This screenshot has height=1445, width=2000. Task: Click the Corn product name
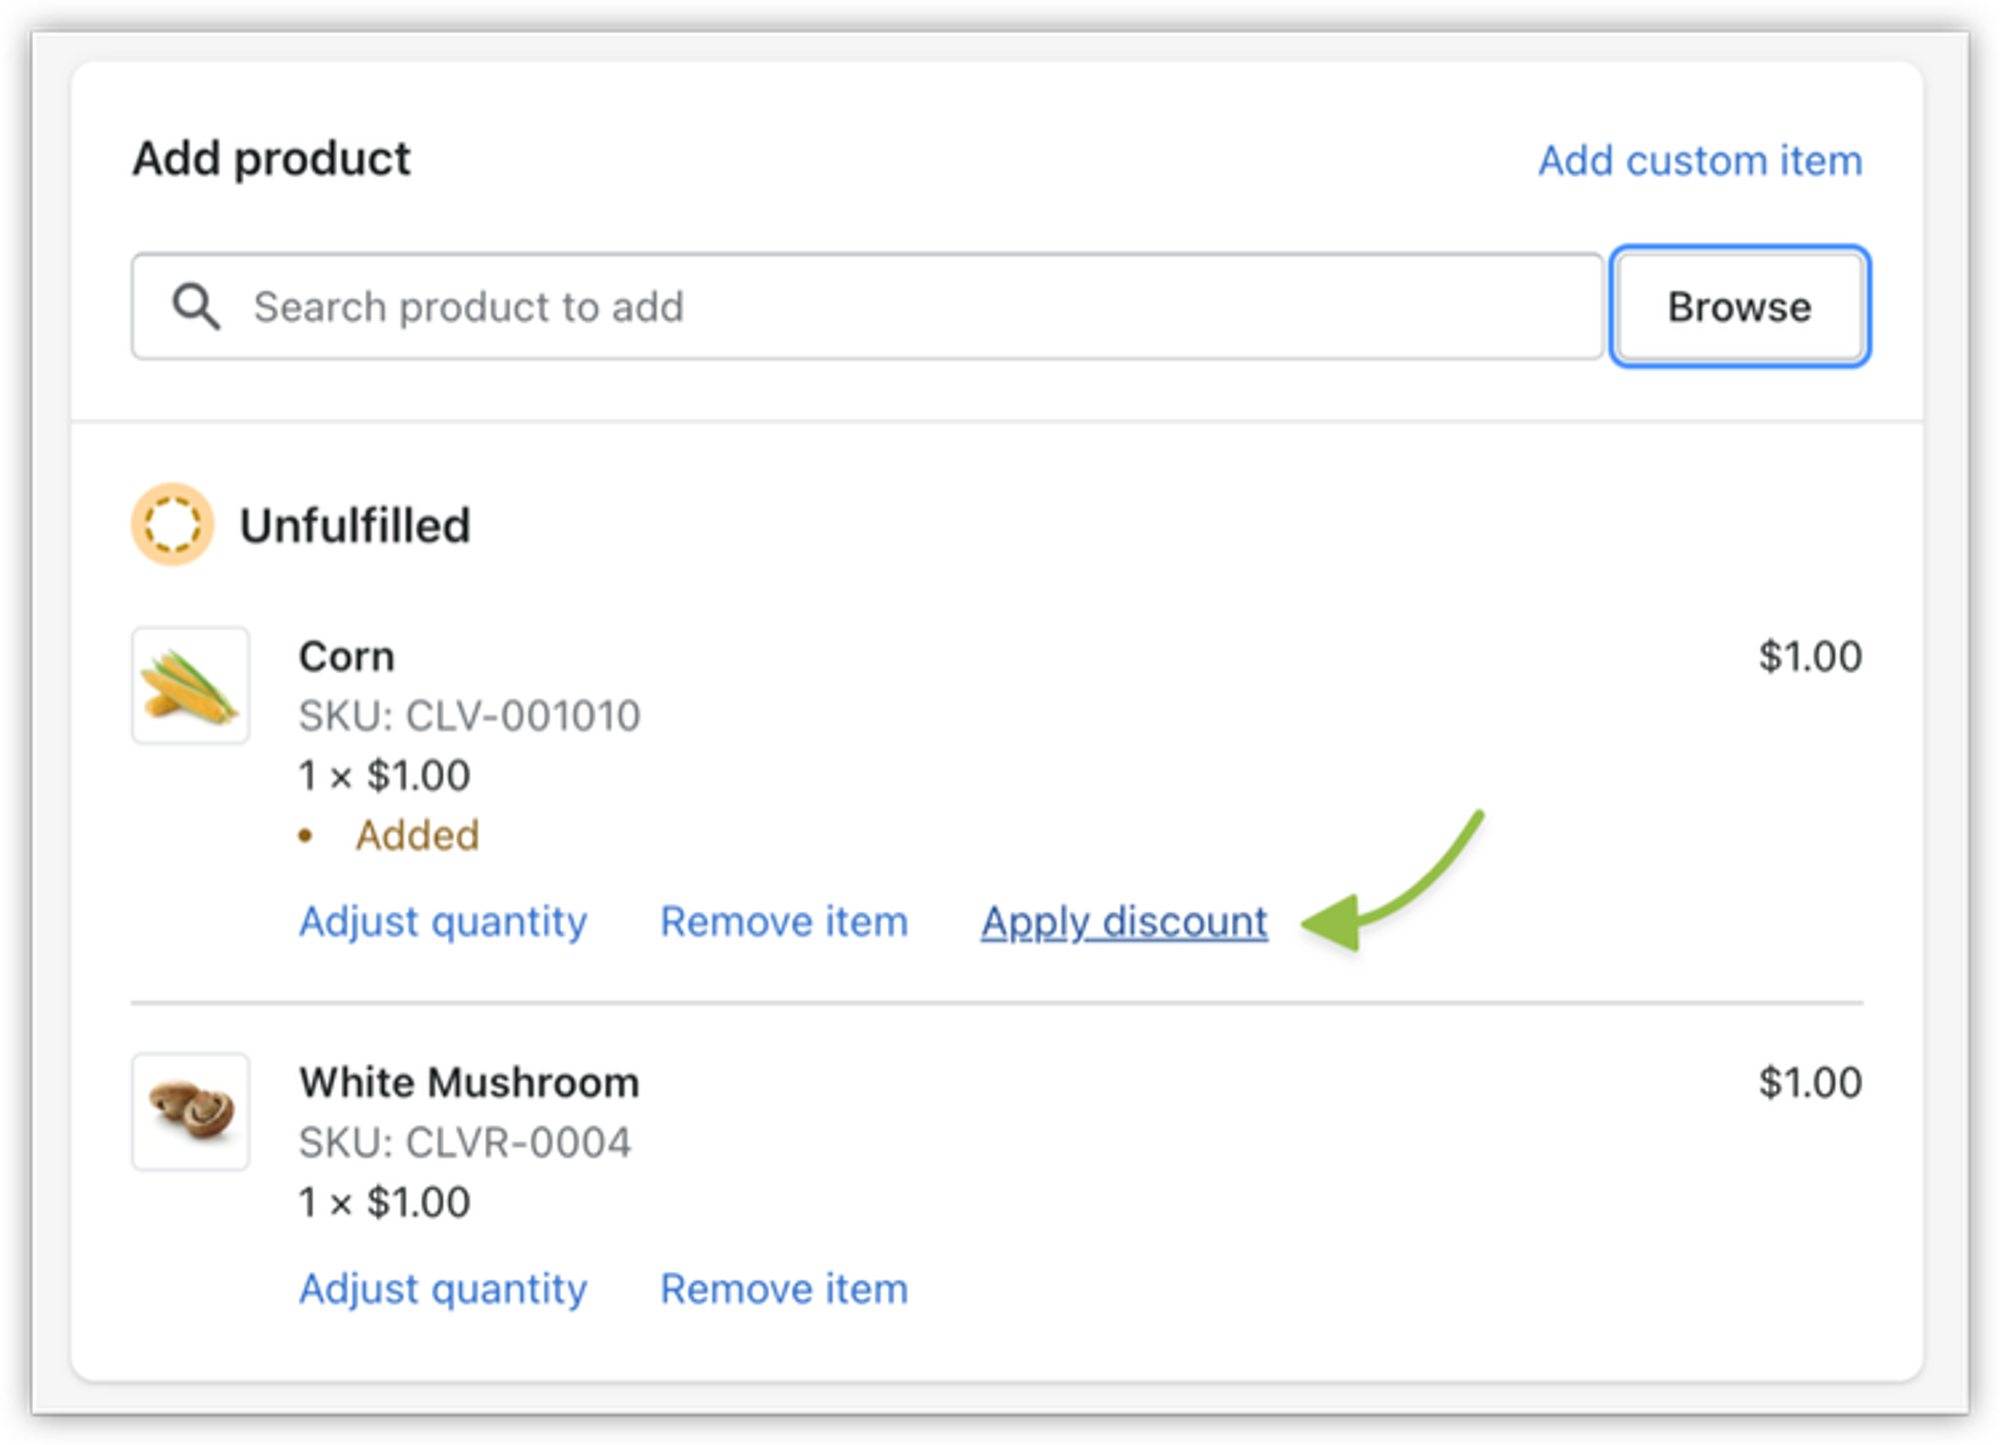pyautogui.click(x=347, y=657)
